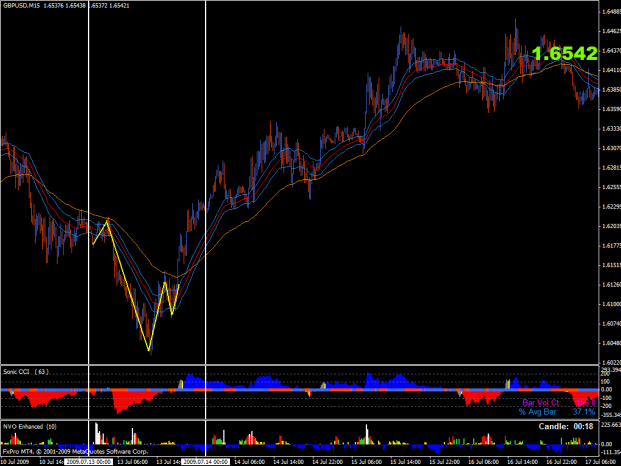Click the highlighted 2009.07.14 00:00 date label

coord(205,462)
